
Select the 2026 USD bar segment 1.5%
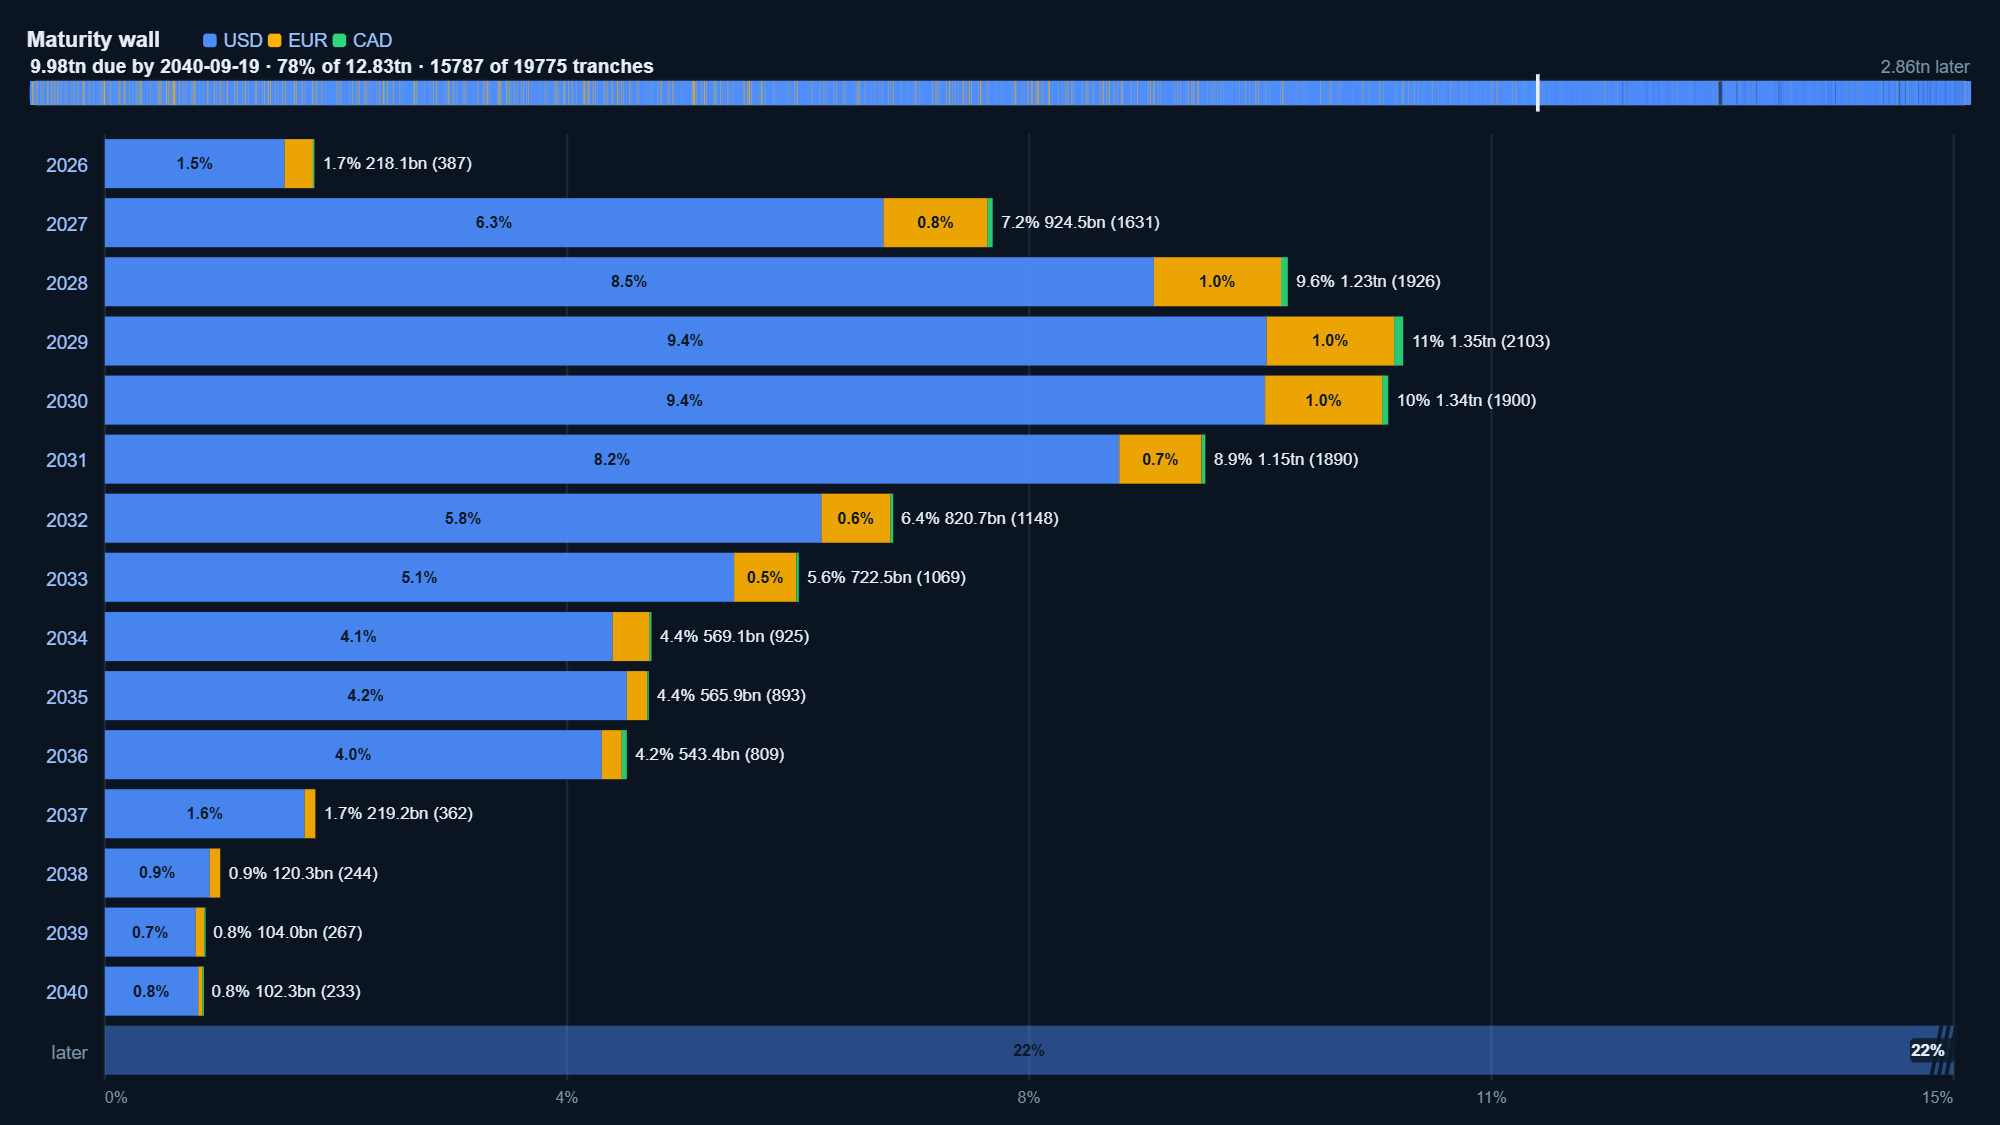point(195,164)
